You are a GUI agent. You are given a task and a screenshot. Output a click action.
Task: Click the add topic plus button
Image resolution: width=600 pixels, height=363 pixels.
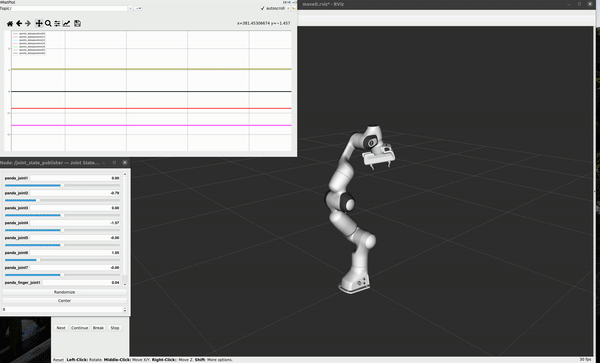click(130, 8)
